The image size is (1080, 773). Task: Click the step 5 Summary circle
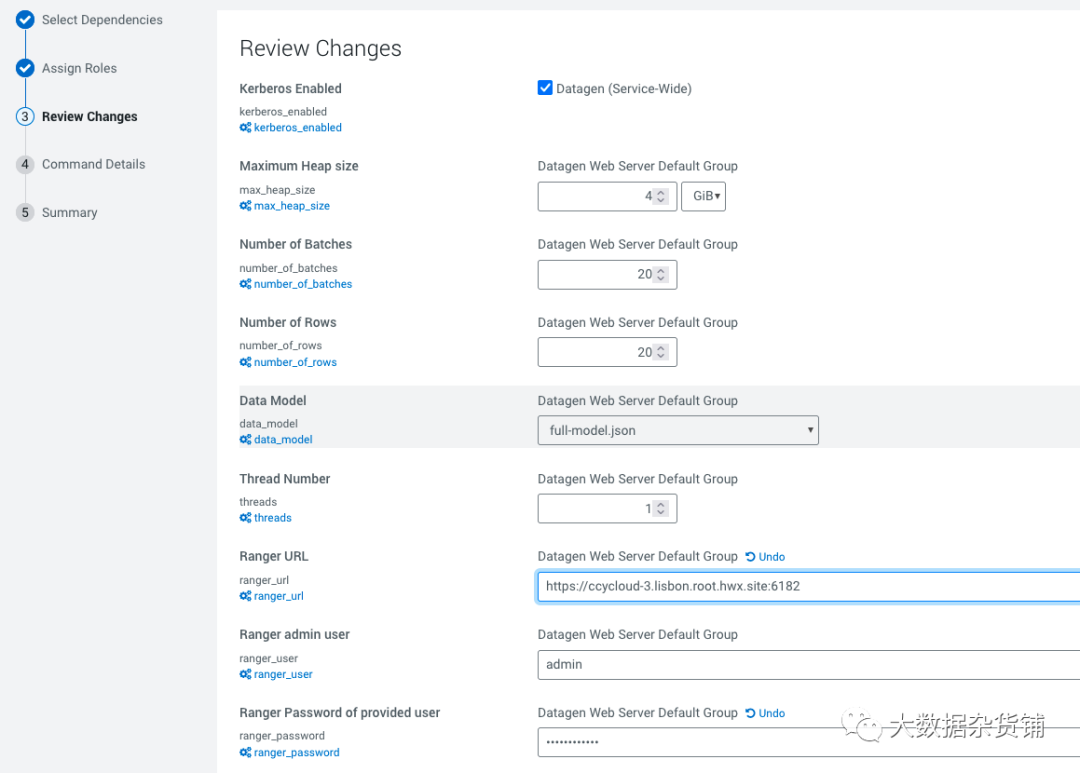pyautogui.click(x=25, y=212)
